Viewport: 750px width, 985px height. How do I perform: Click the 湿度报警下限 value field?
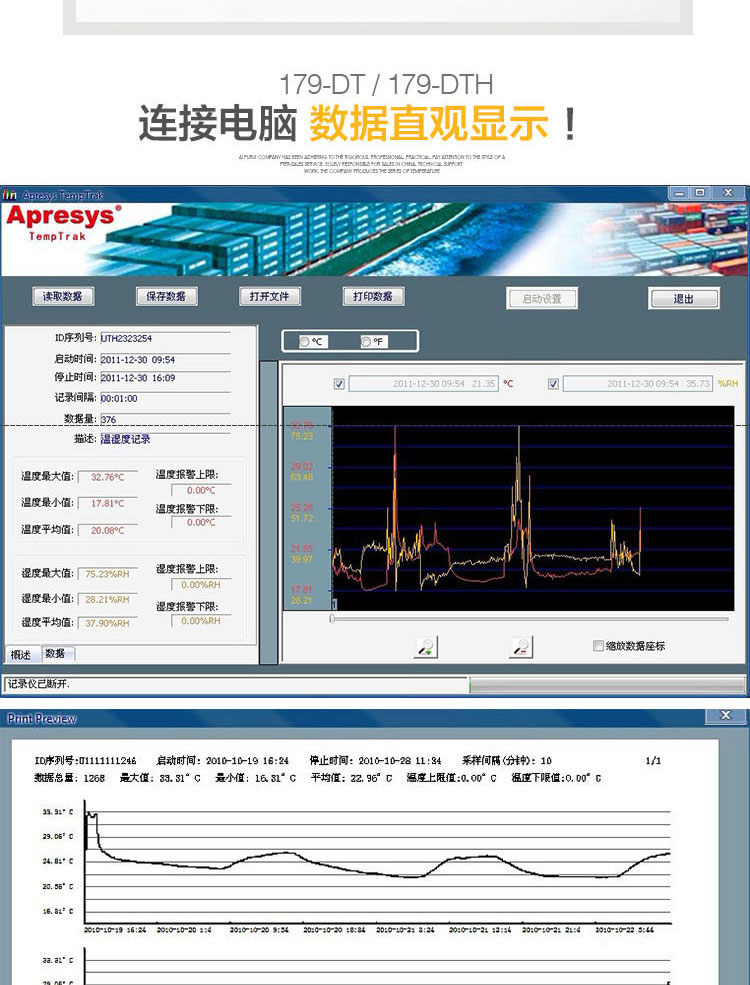pyautogui.click(x=201, y=621)
